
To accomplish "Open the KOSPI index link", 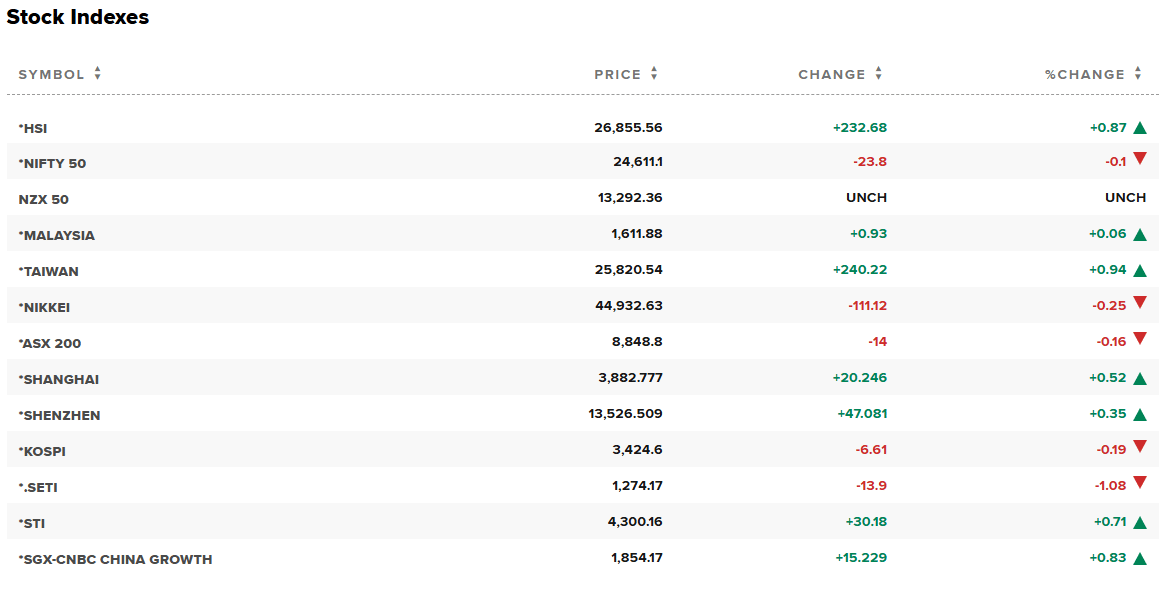I will coord(44,452).
